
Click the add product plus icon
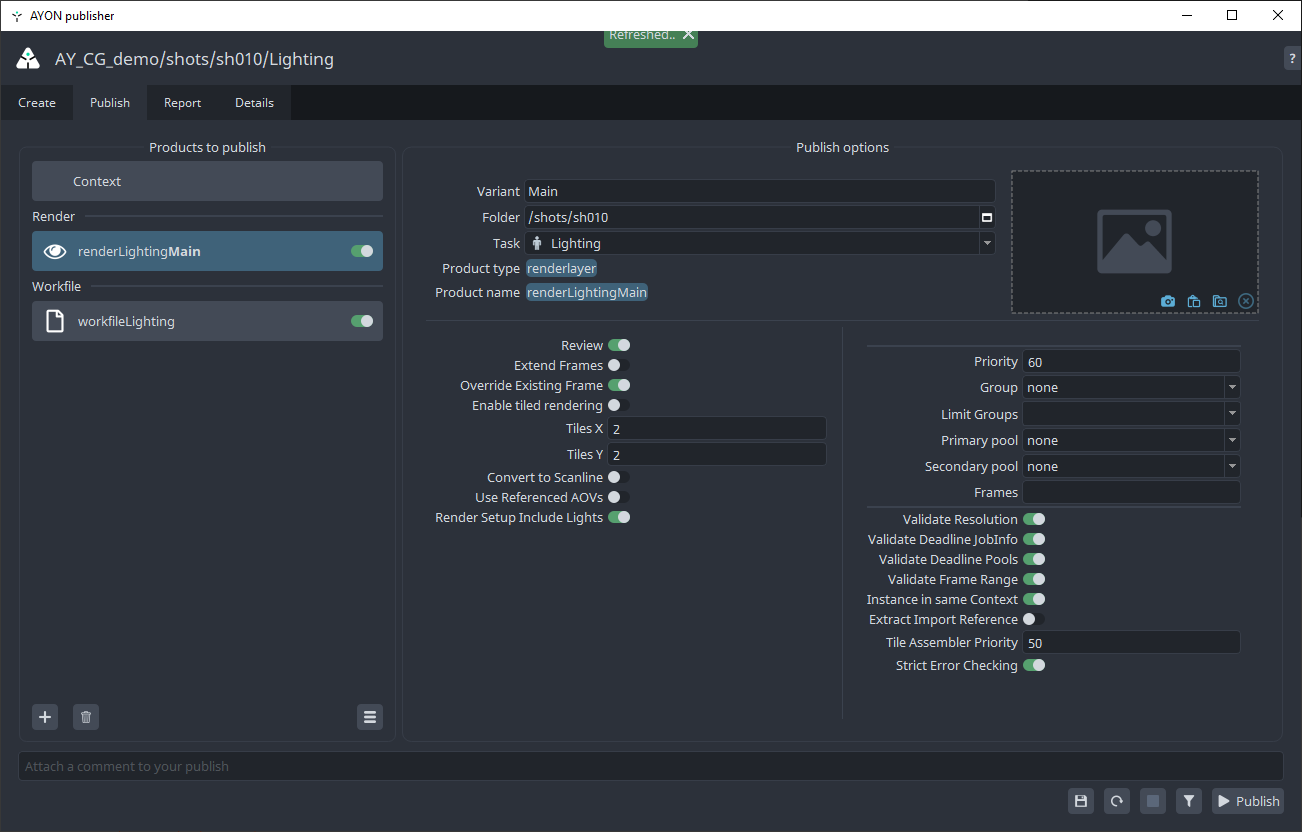(45, 717)
